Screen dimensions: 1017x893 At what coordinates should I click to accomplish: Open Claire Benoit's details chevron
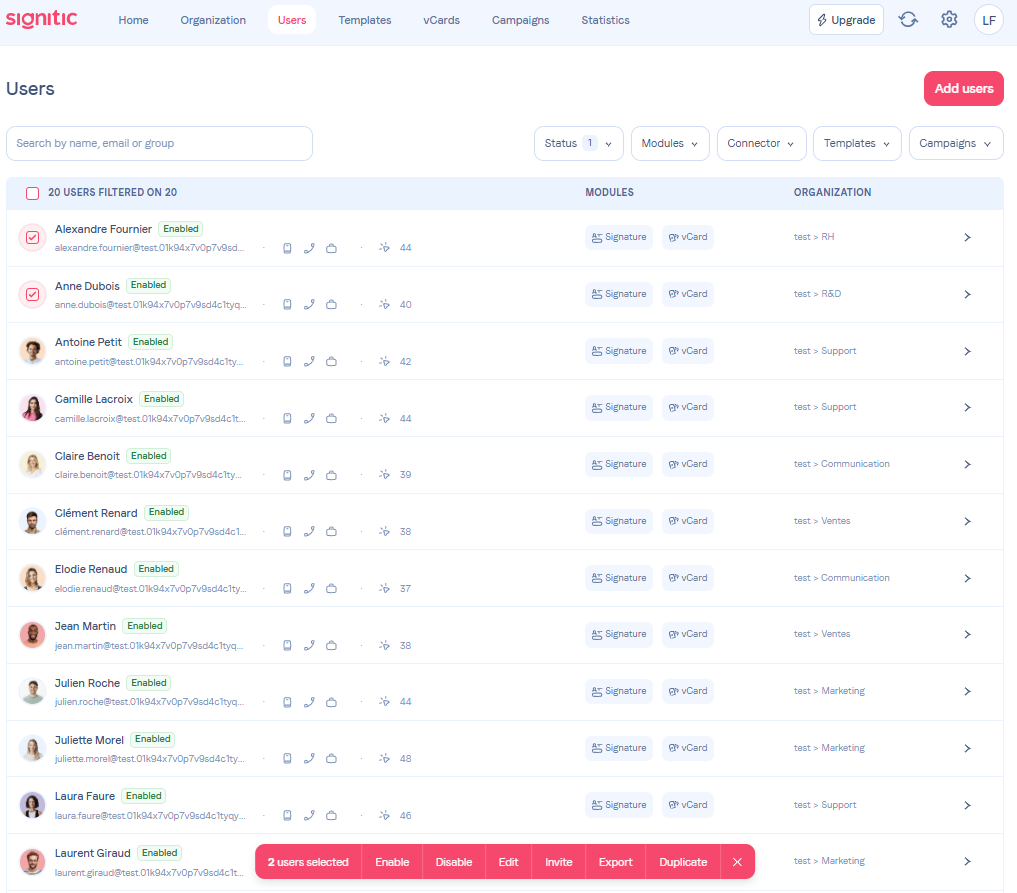point(967,464)
